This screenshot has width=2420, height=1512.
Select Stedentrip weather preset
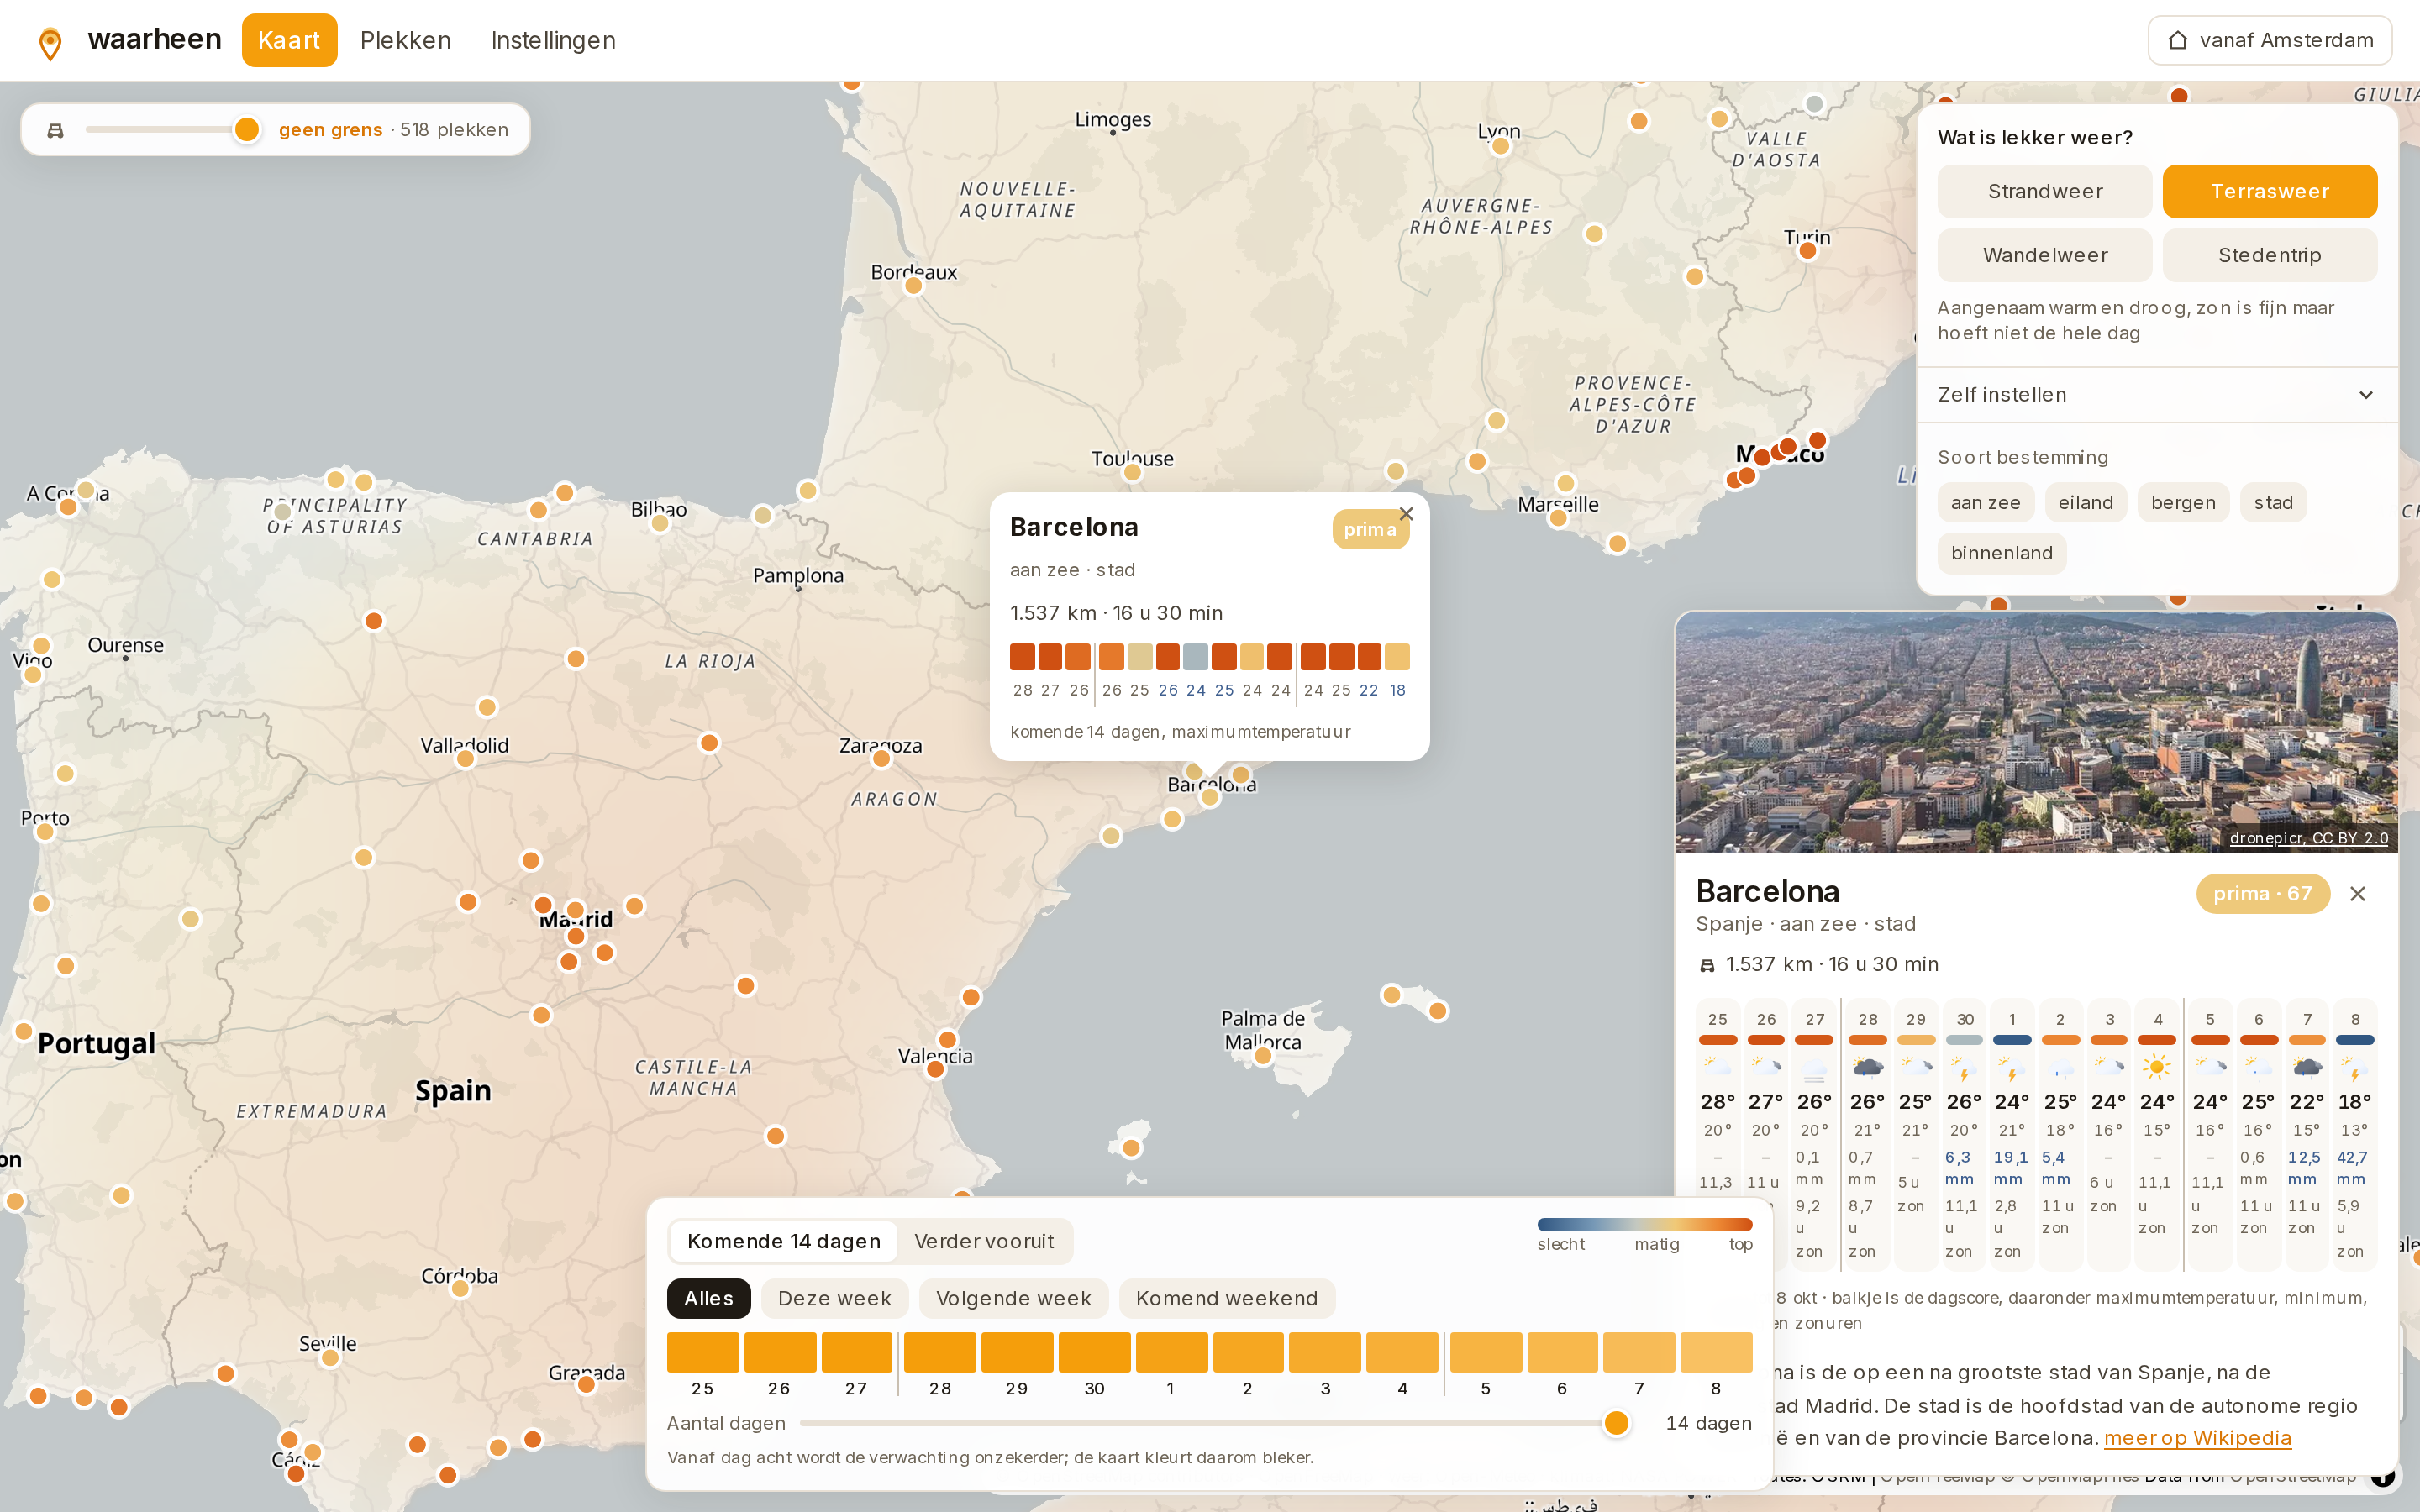2269,255
